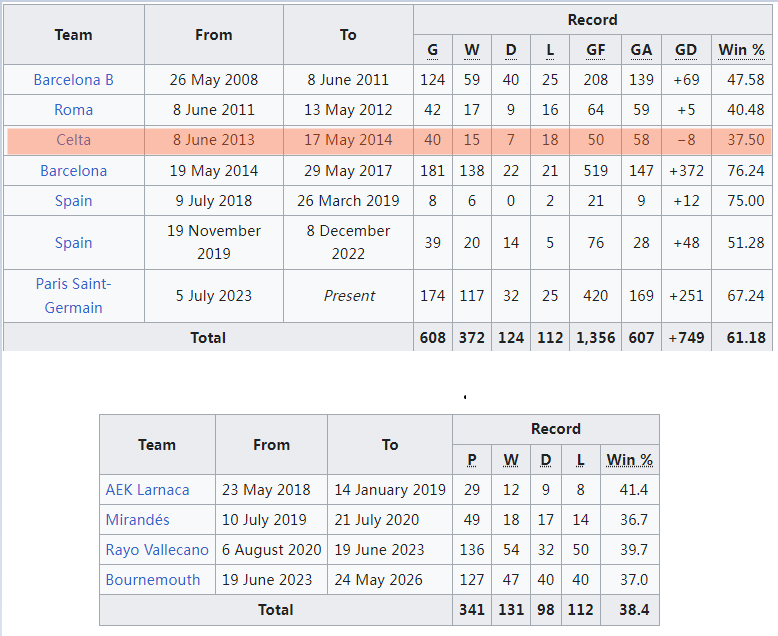Click the G column header abbreviation

[x=433, y=50]
